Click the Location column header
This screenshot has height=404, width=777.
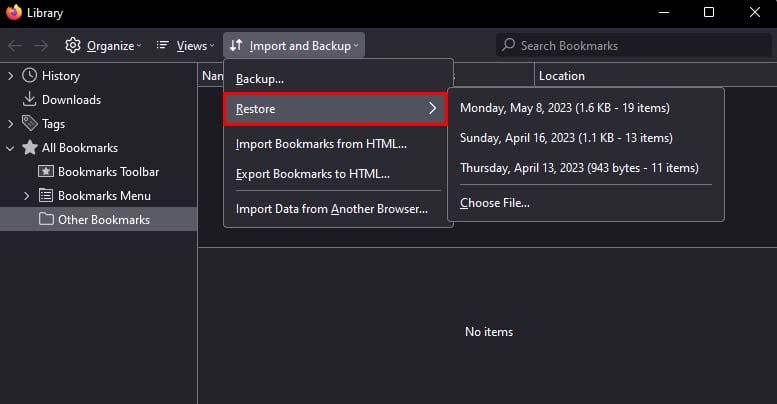pos(562,76)
